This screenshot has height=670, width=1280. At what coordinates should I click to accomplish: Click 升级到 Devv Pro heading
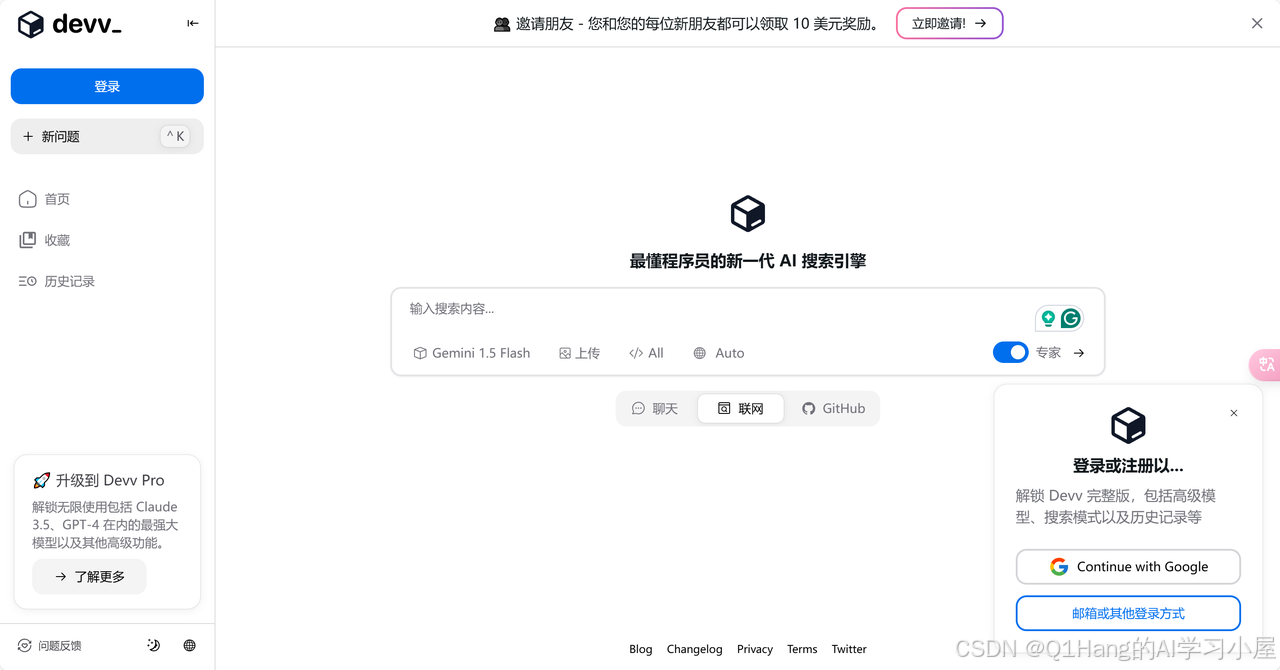pos(98,480)
